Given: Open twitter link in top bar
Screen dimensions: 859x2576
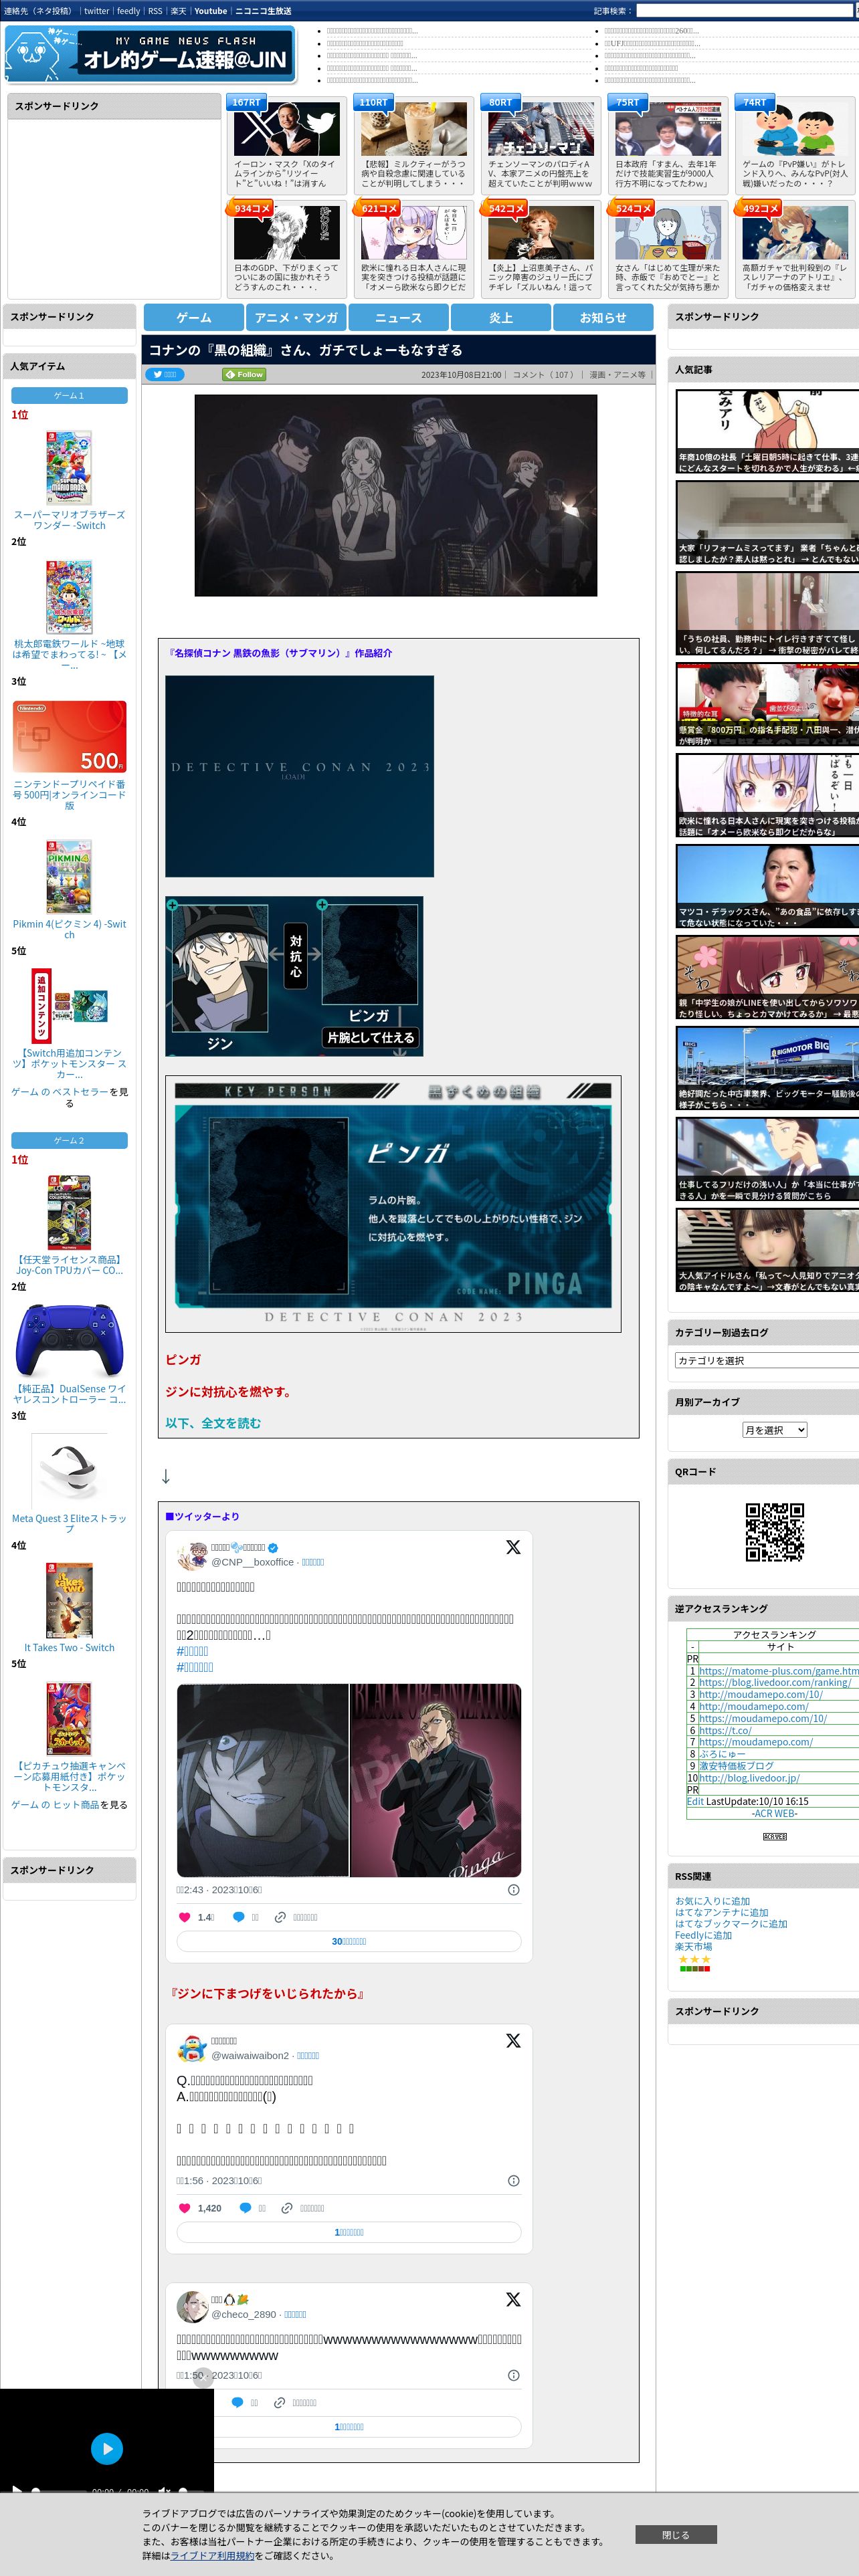Looking at the screenshot, I should tap(96, 11).
